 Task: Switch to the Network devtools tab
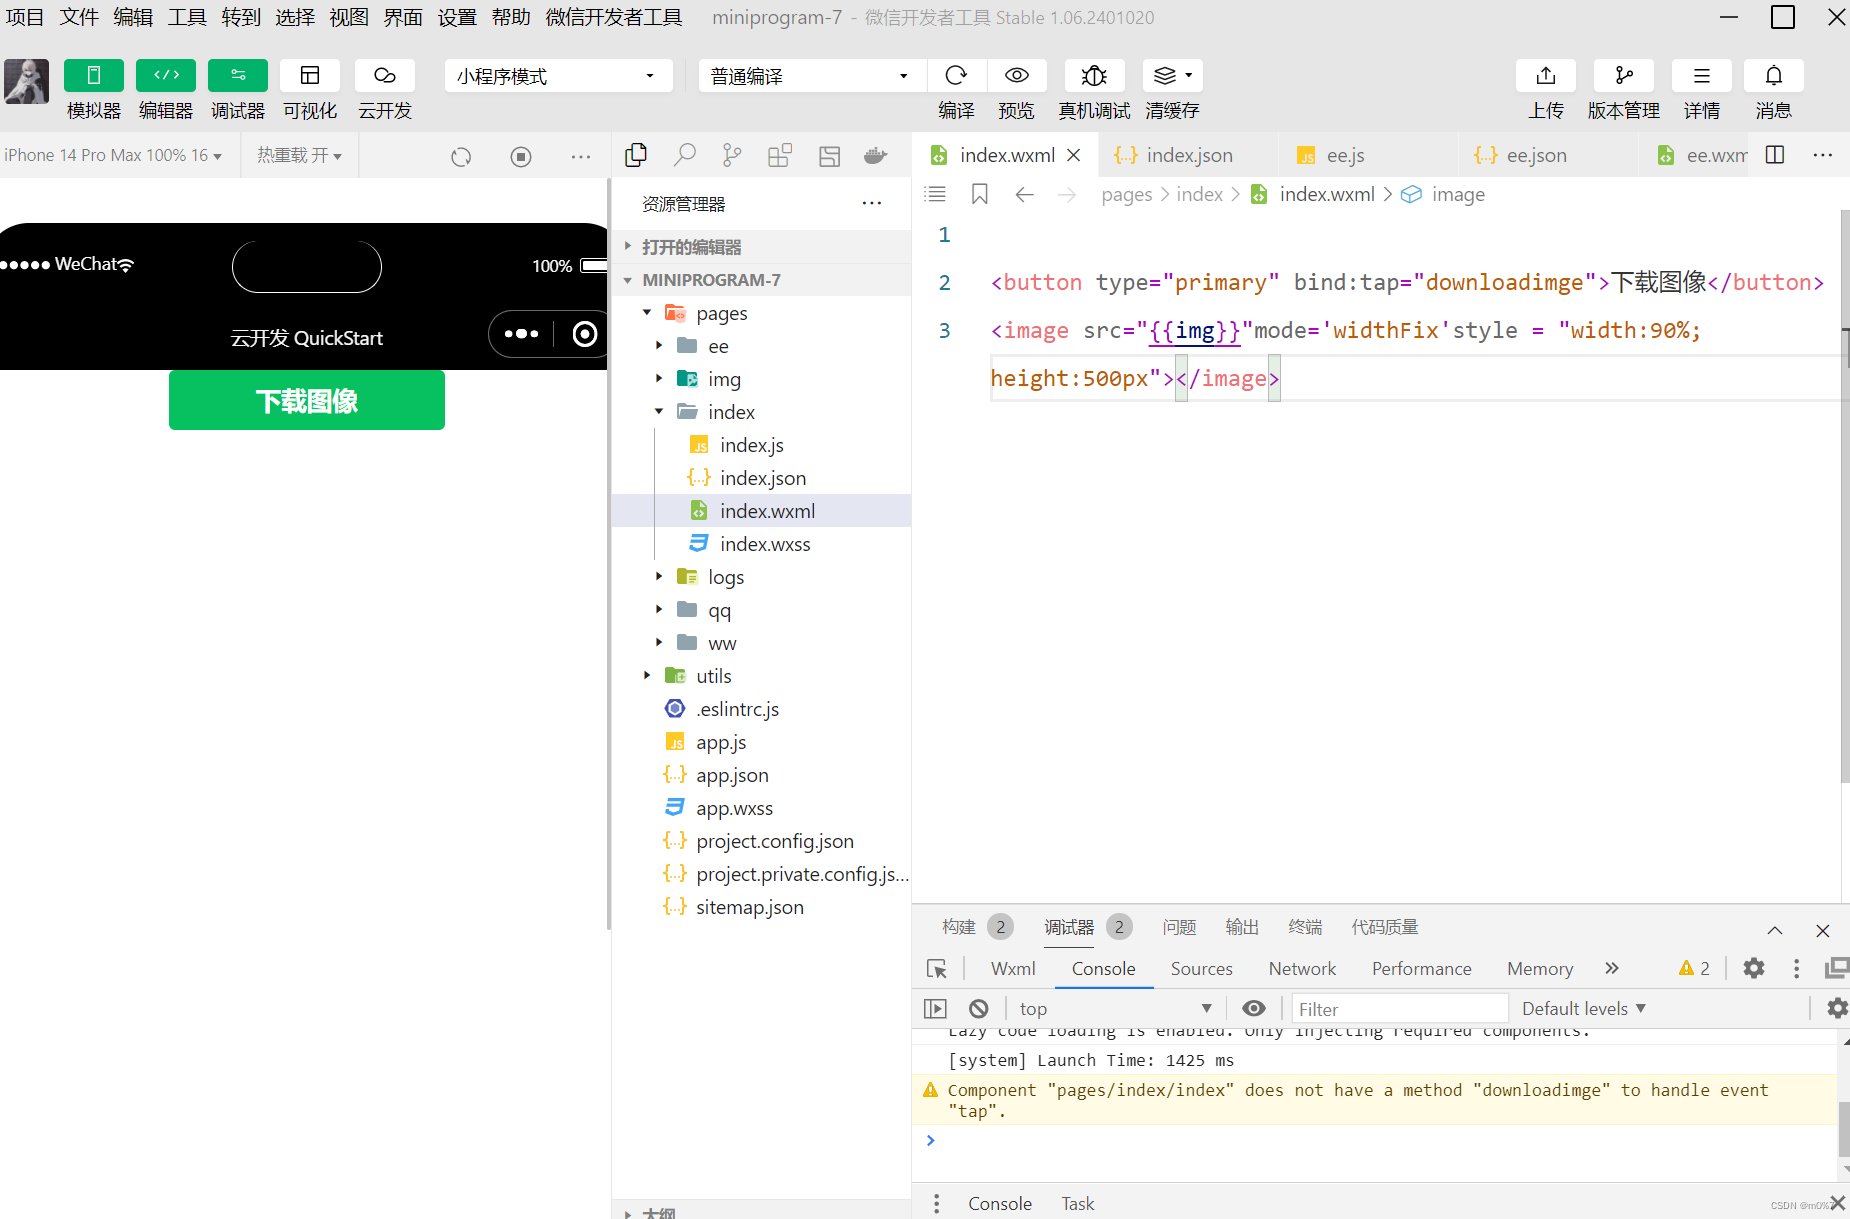click(1302, 968)
